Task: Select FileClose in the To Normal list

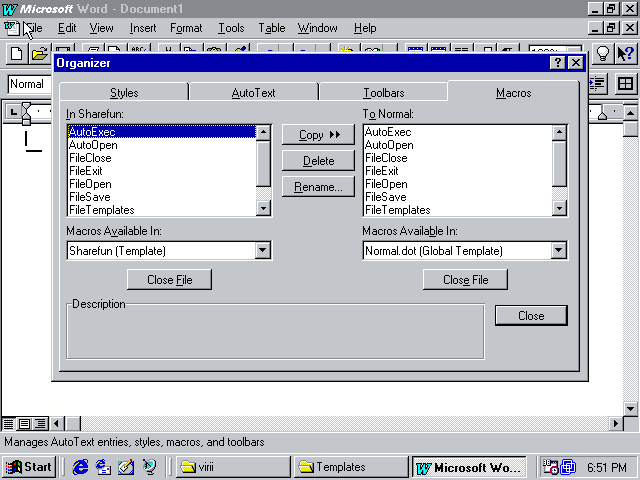Action: 458,158
